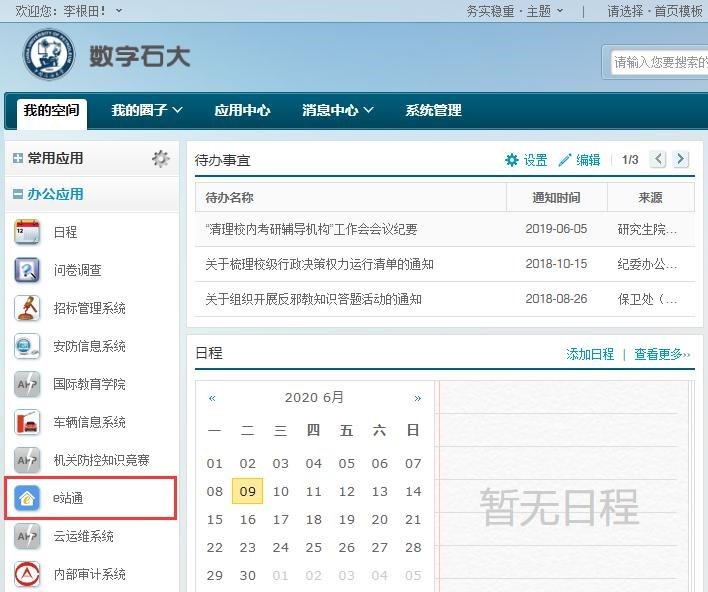Open the 安防信息系统 icon
This screenshot has width=708, height=592.
point(27,346)
